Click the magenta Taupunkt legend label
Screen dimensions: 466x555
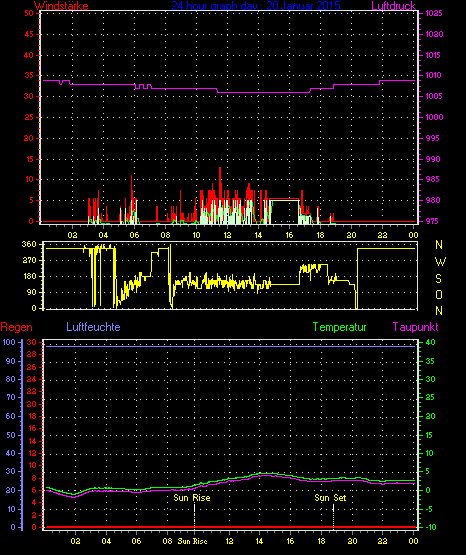(415, 327)
